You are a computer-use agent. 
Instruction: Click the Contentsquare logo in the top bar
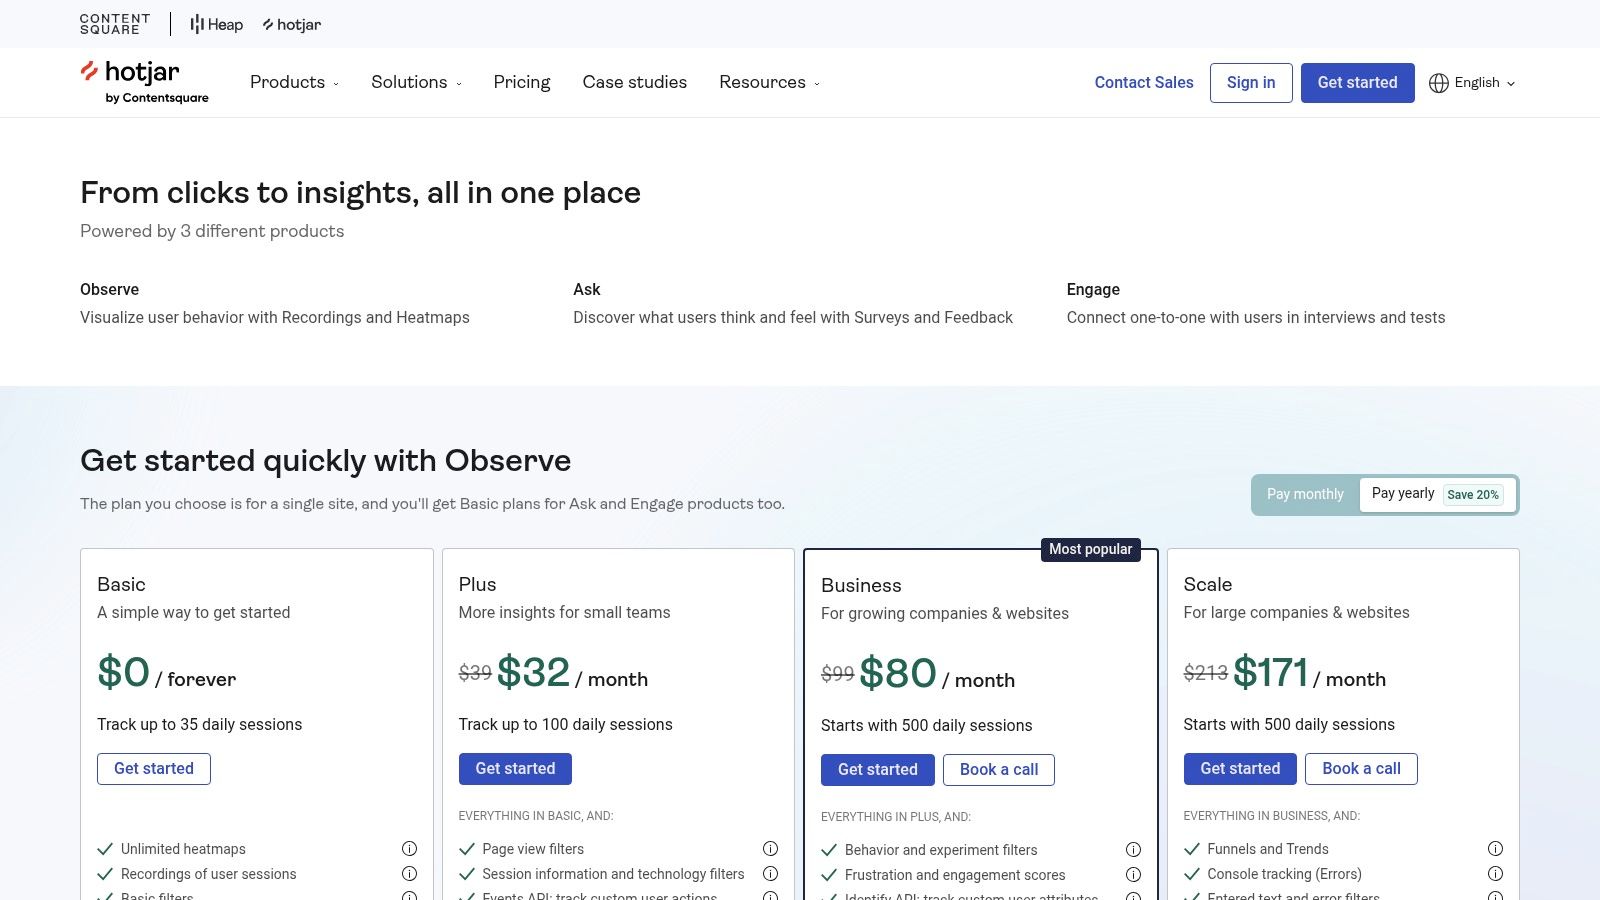115,24
